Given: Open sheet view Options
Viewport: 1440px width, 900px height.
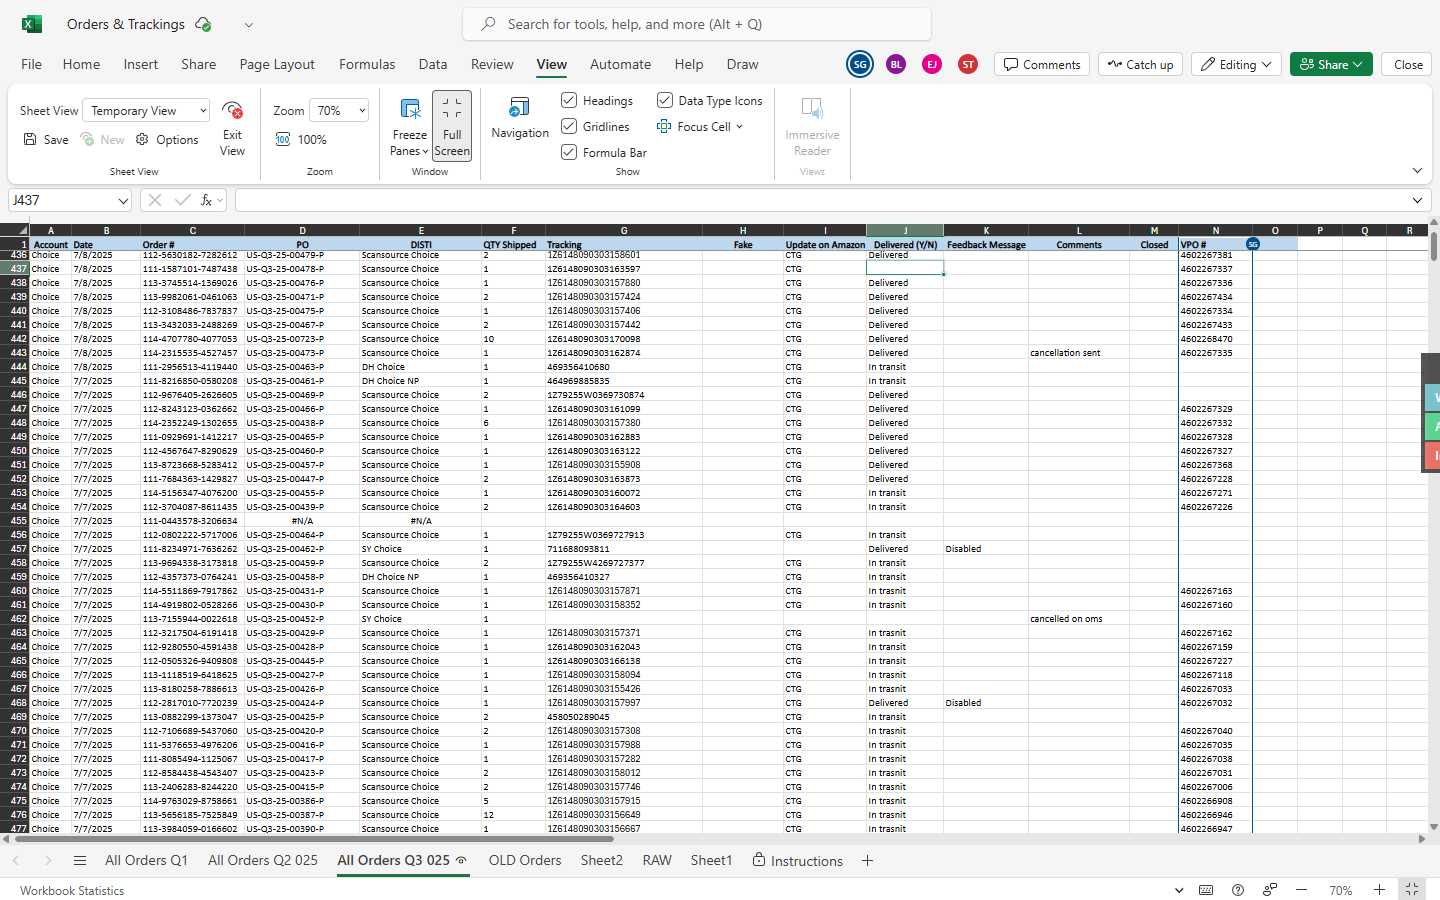Looking at the screenshot, I should coord(167,140).
